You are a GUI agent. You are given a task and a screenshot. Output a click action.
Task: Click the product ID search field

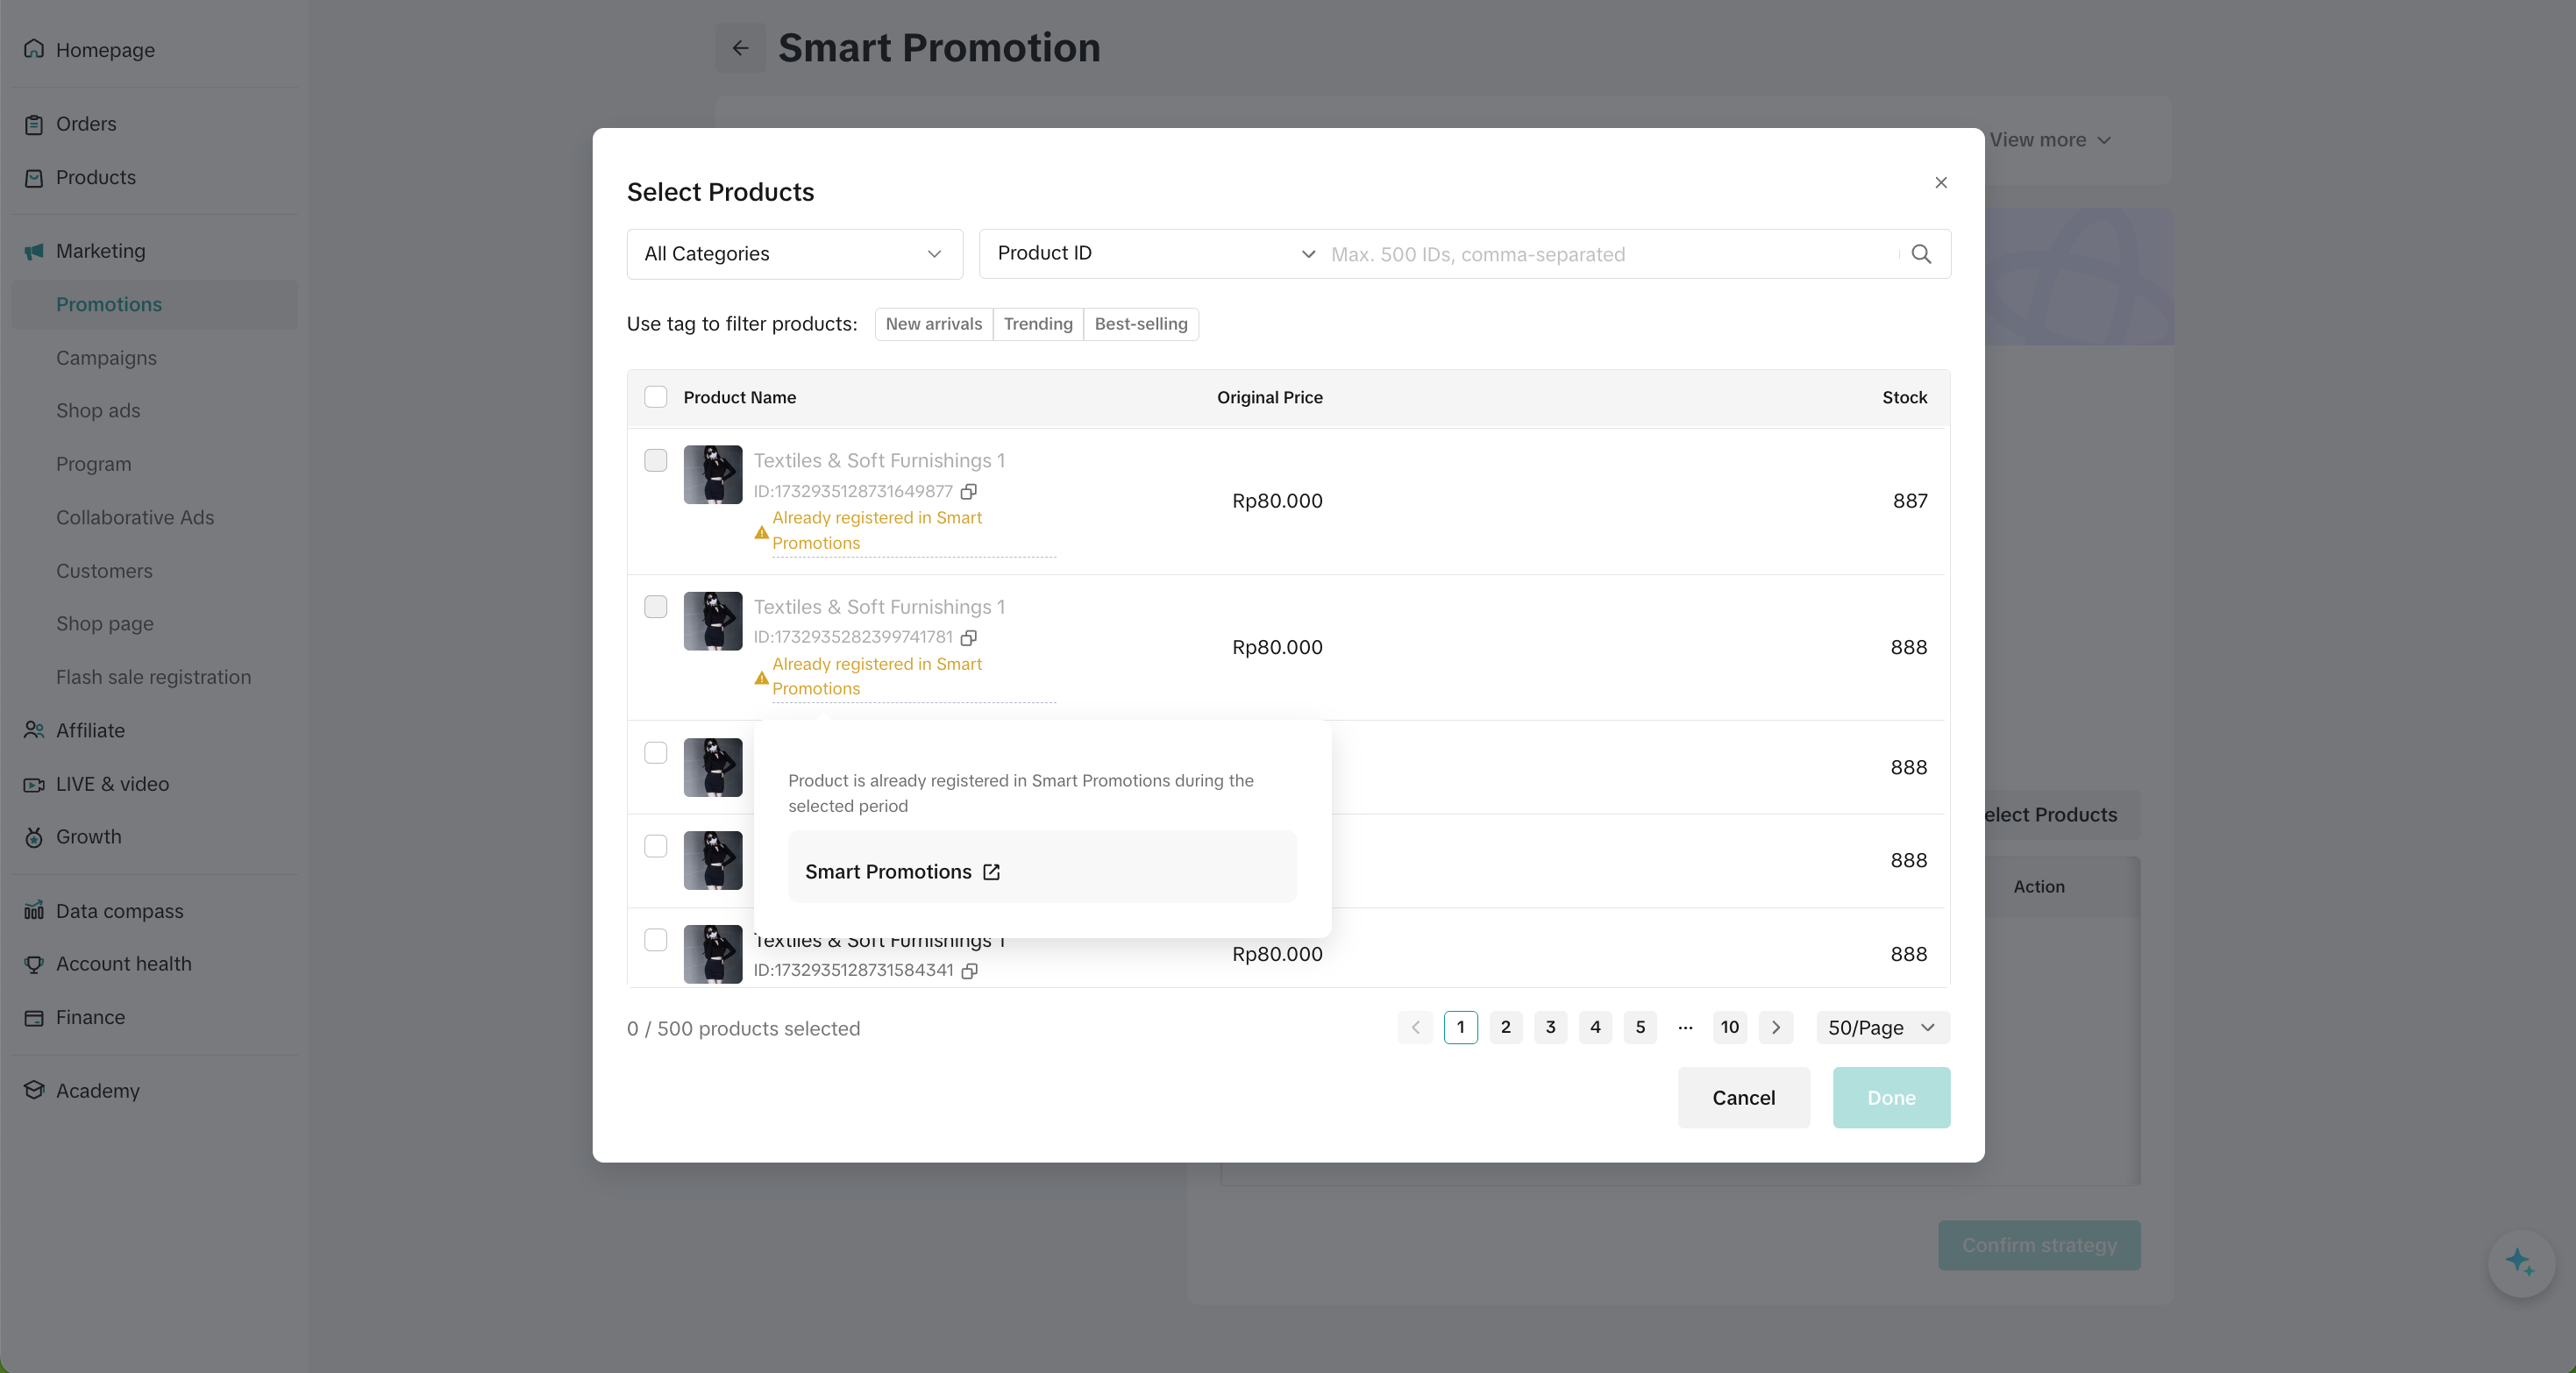coord(1610,254)
